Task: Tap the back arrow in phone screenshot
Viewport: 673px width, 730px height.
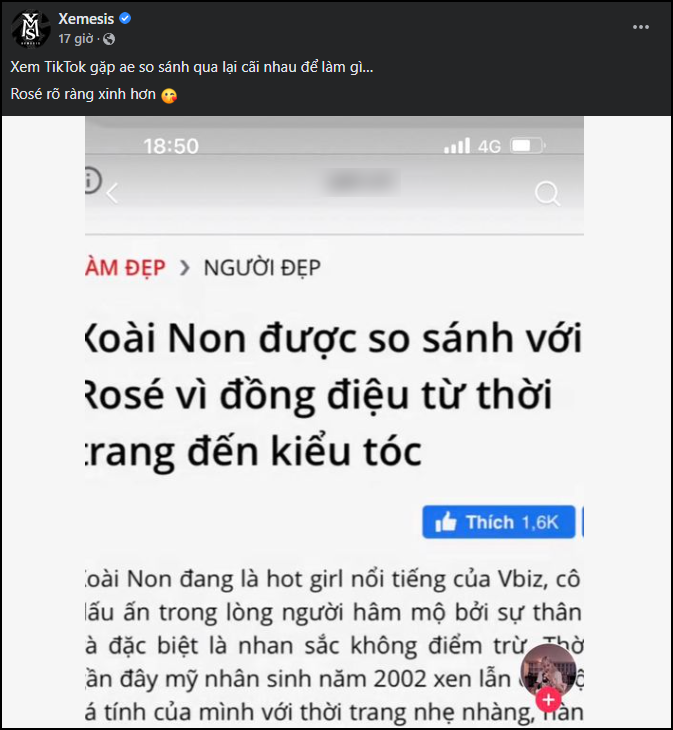Action: click(x=112, y=193)
